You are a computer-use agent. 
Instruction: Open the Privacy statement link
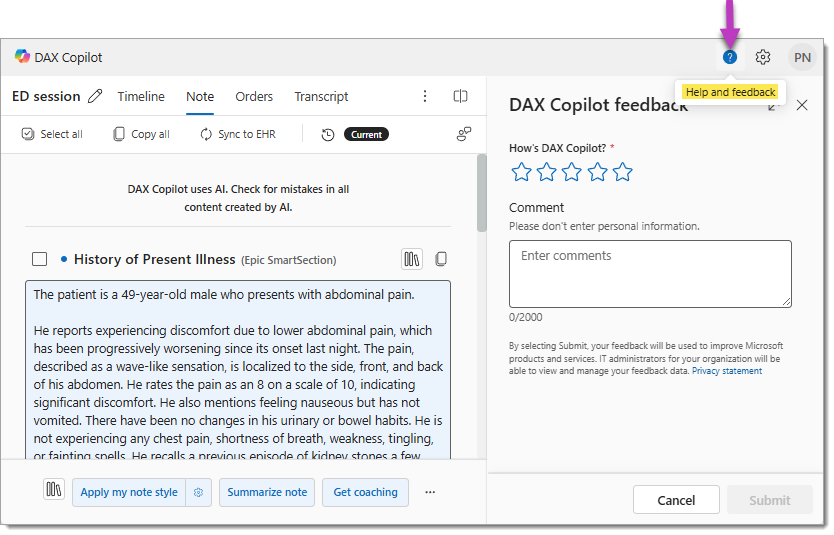[x=727, y=371]
